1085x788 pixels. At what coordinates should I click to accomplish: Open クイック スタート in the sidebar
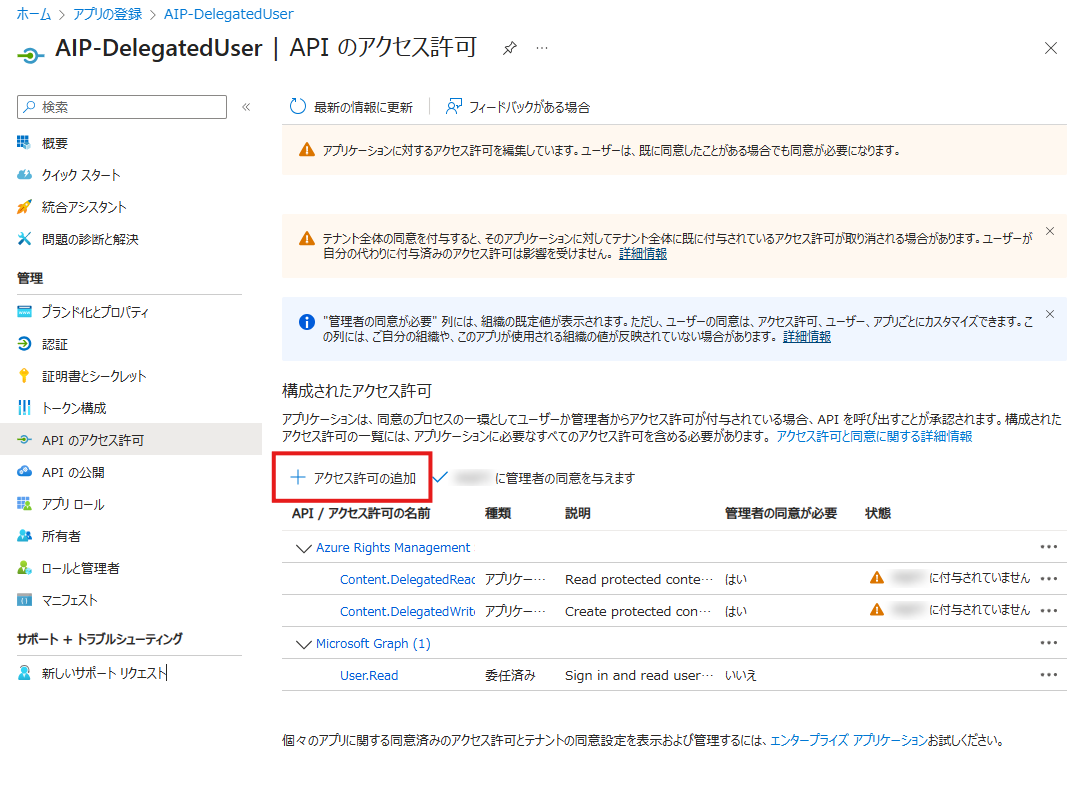81,175
